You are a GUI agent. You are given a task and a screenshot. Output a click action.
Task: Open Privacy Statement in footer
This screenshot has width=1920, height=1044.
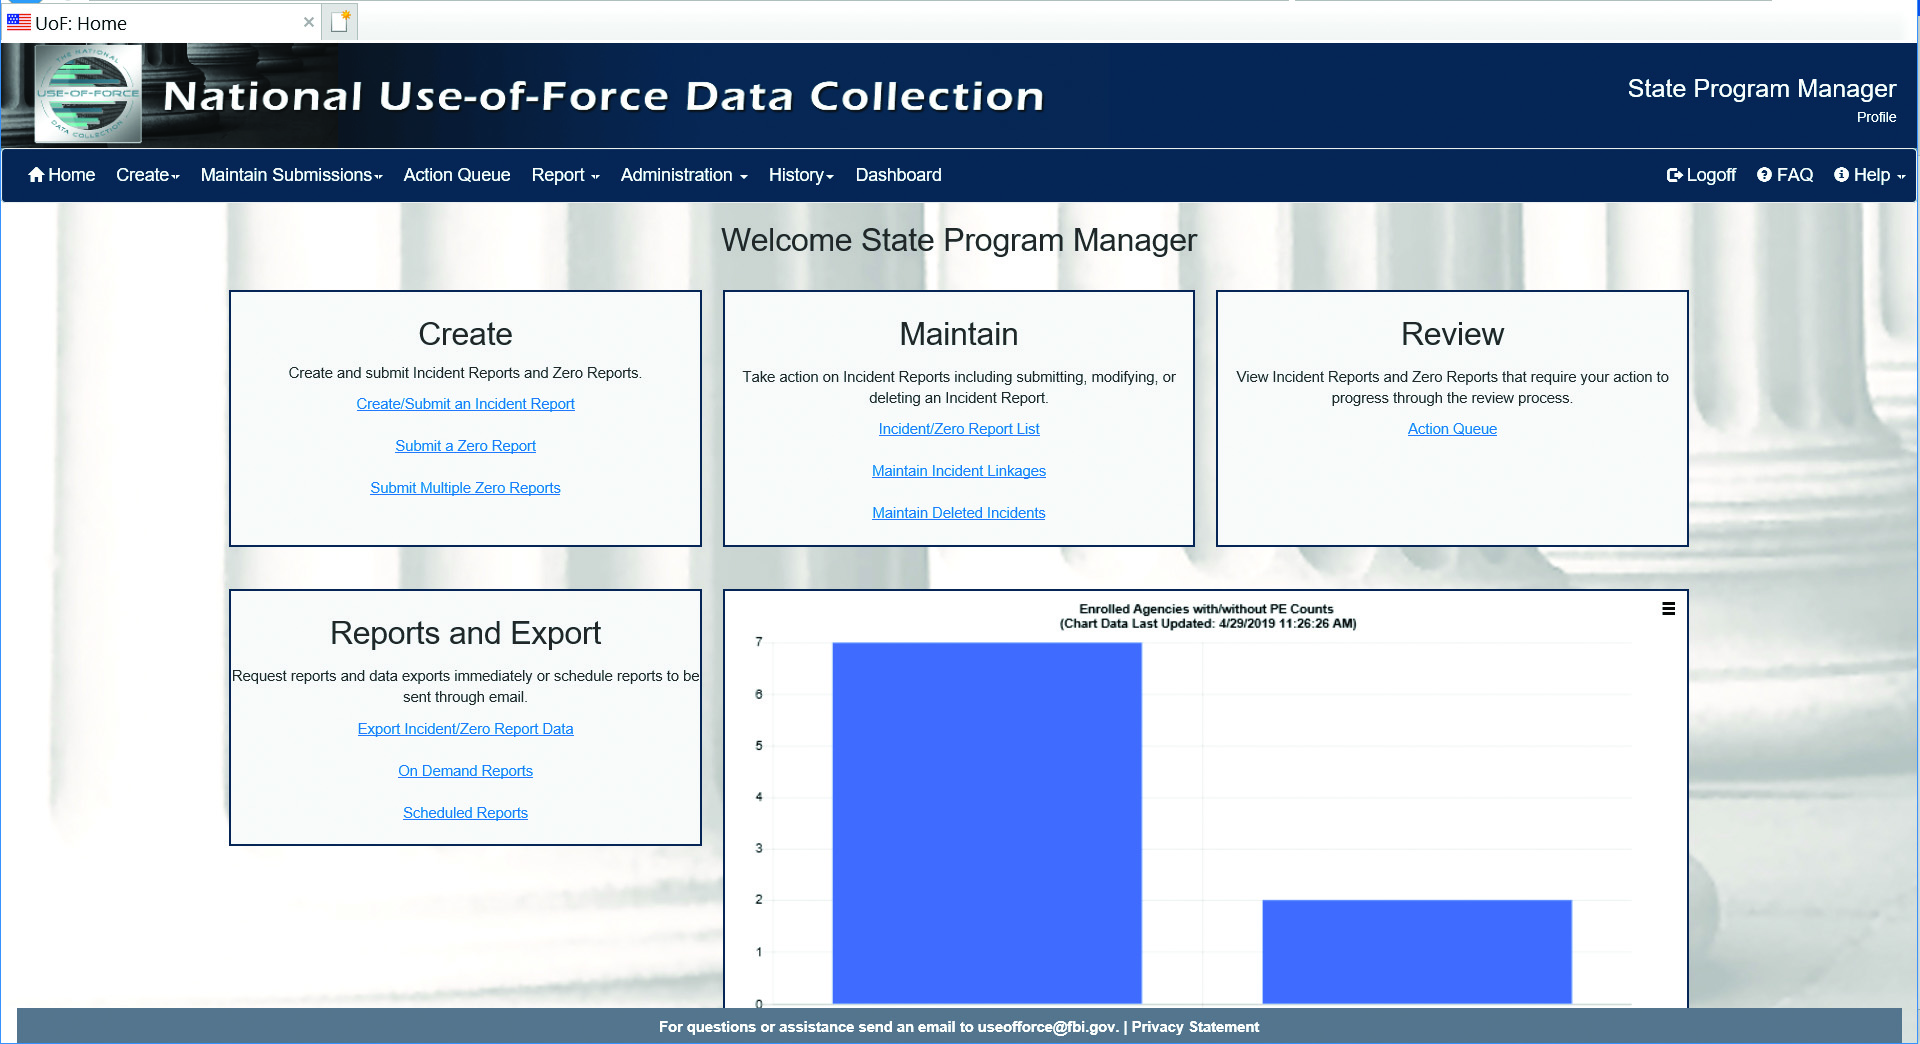click(1195, 1027)
